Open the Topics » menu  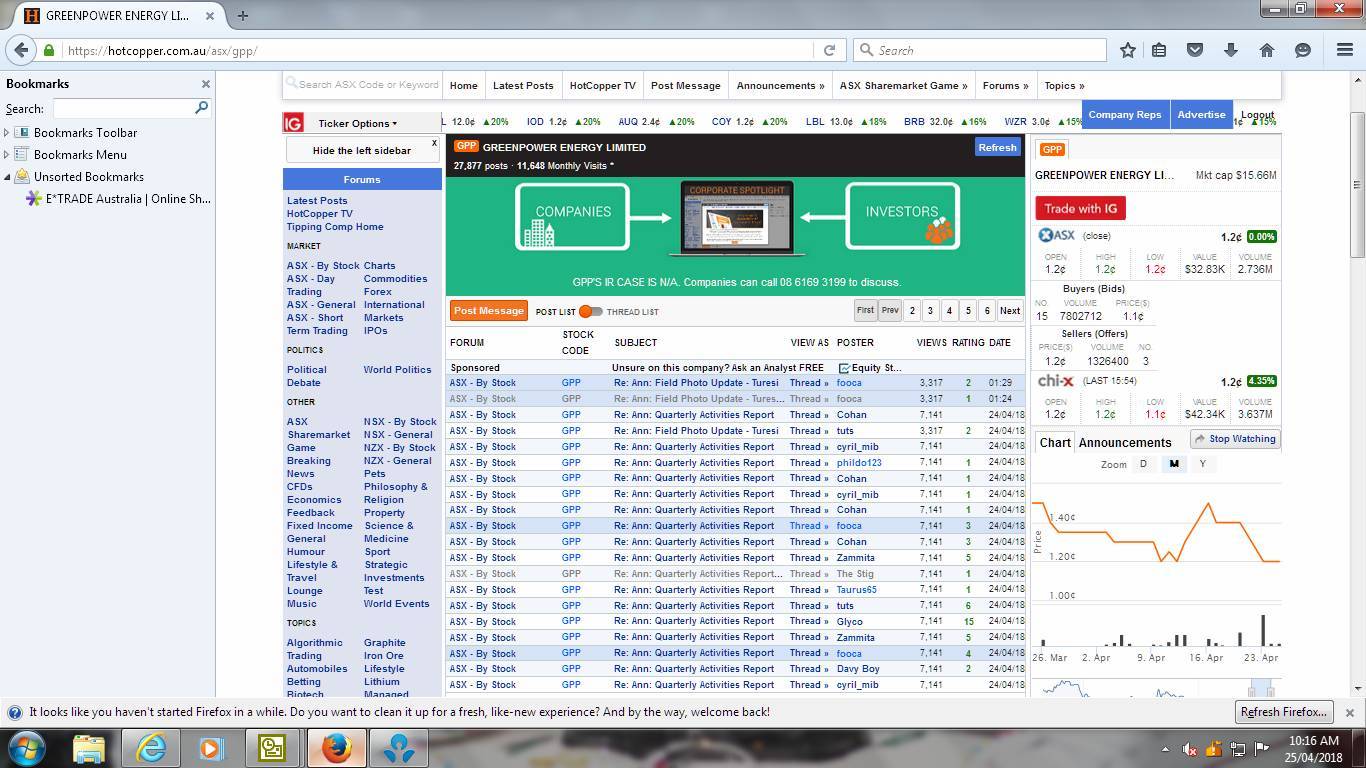click(x=1064, y=85)
